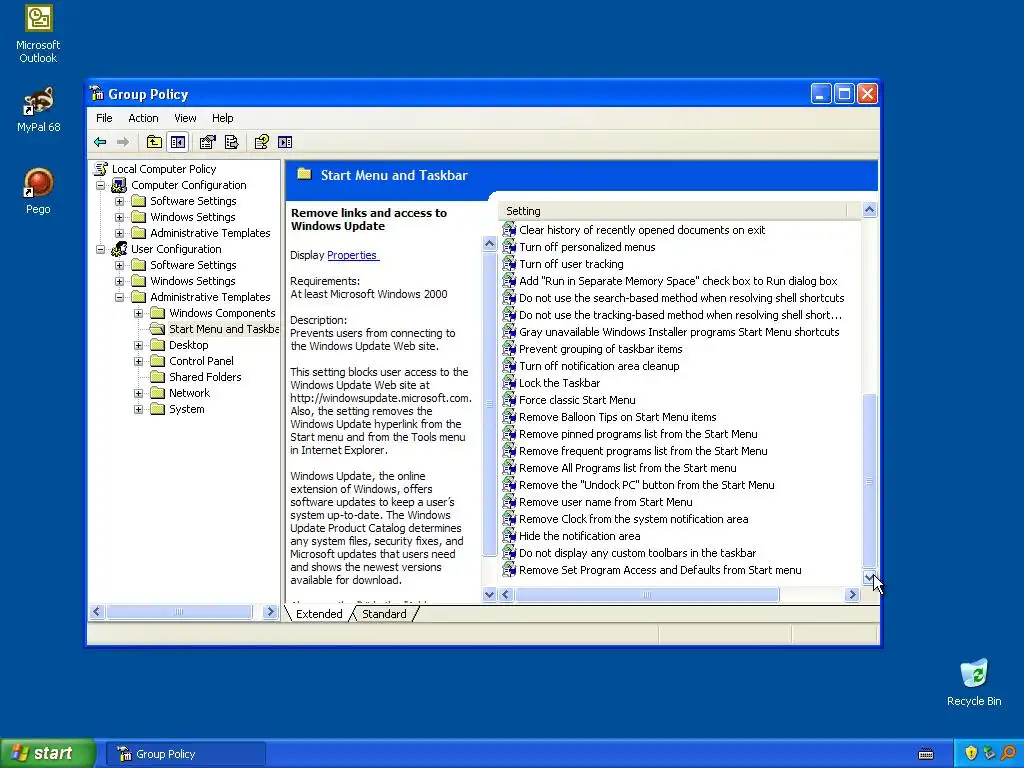Click the yellow security shield tray icon
Screen dimensions: 1024x768
pyautogui.click(x=971, y=753)
